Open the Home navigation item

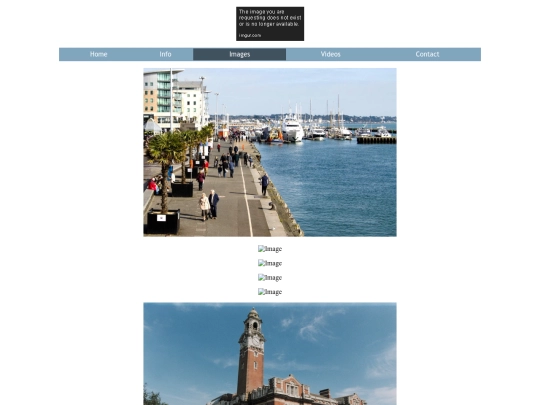tap(98, 54)
